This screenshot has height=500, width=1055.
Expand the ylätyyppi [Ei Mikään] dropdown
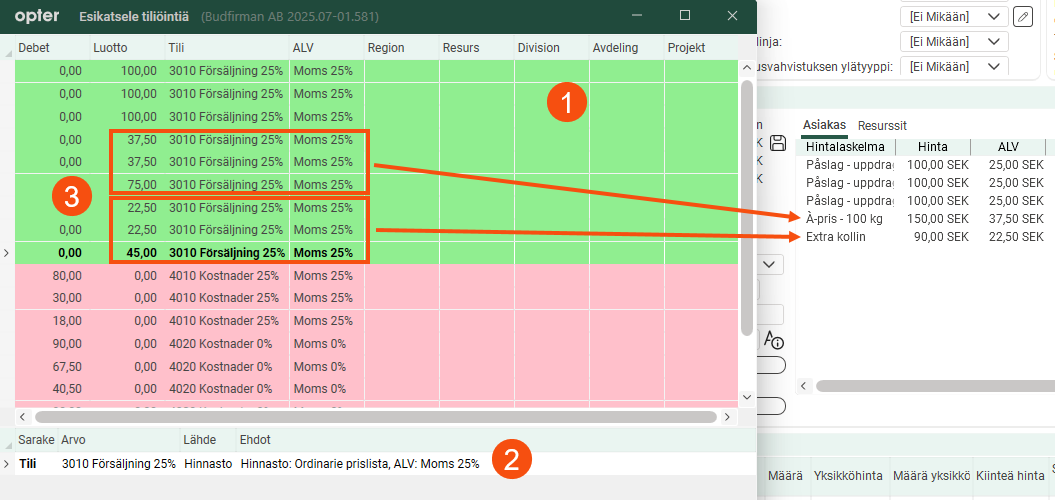tap(953, 67)
